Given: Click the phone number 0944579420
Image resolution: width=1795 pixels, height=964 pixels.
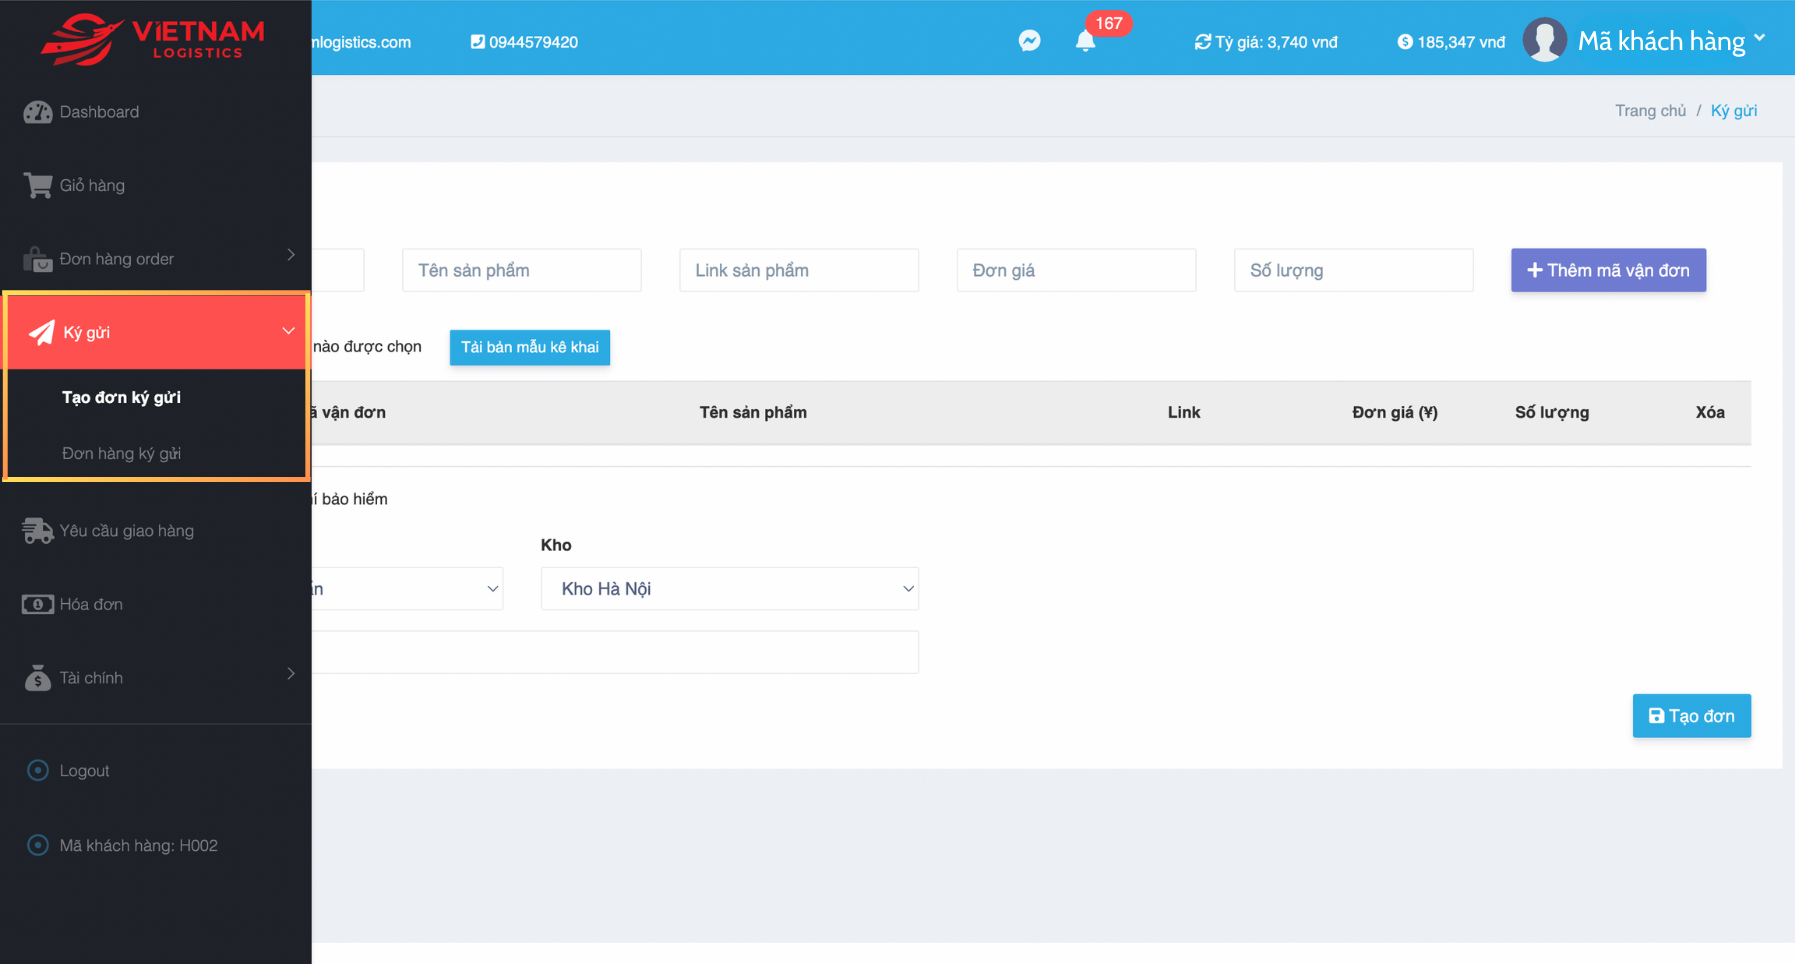Looking at the screenshot, I should pyautogui.click(x=533, y=42).
